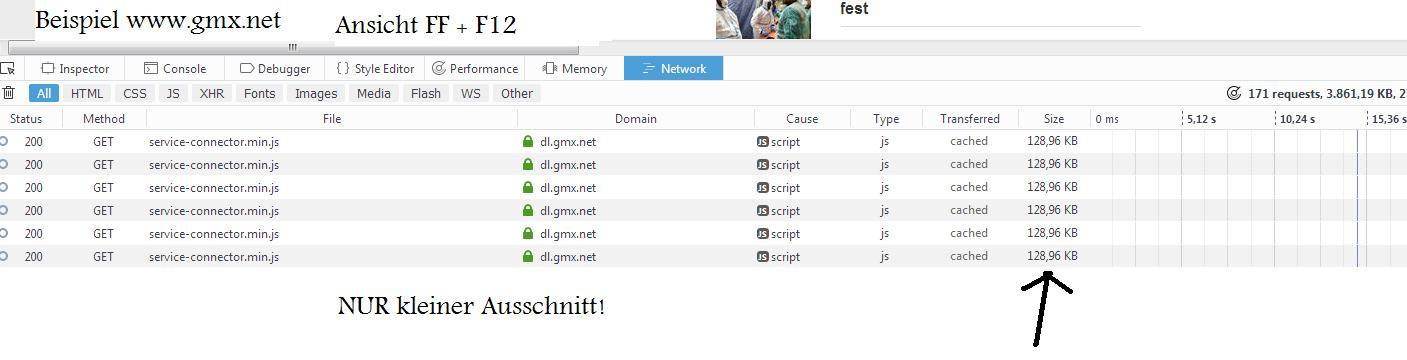
Task: Select the All filter
Action: pyautogui.click(x=43, y=93)
